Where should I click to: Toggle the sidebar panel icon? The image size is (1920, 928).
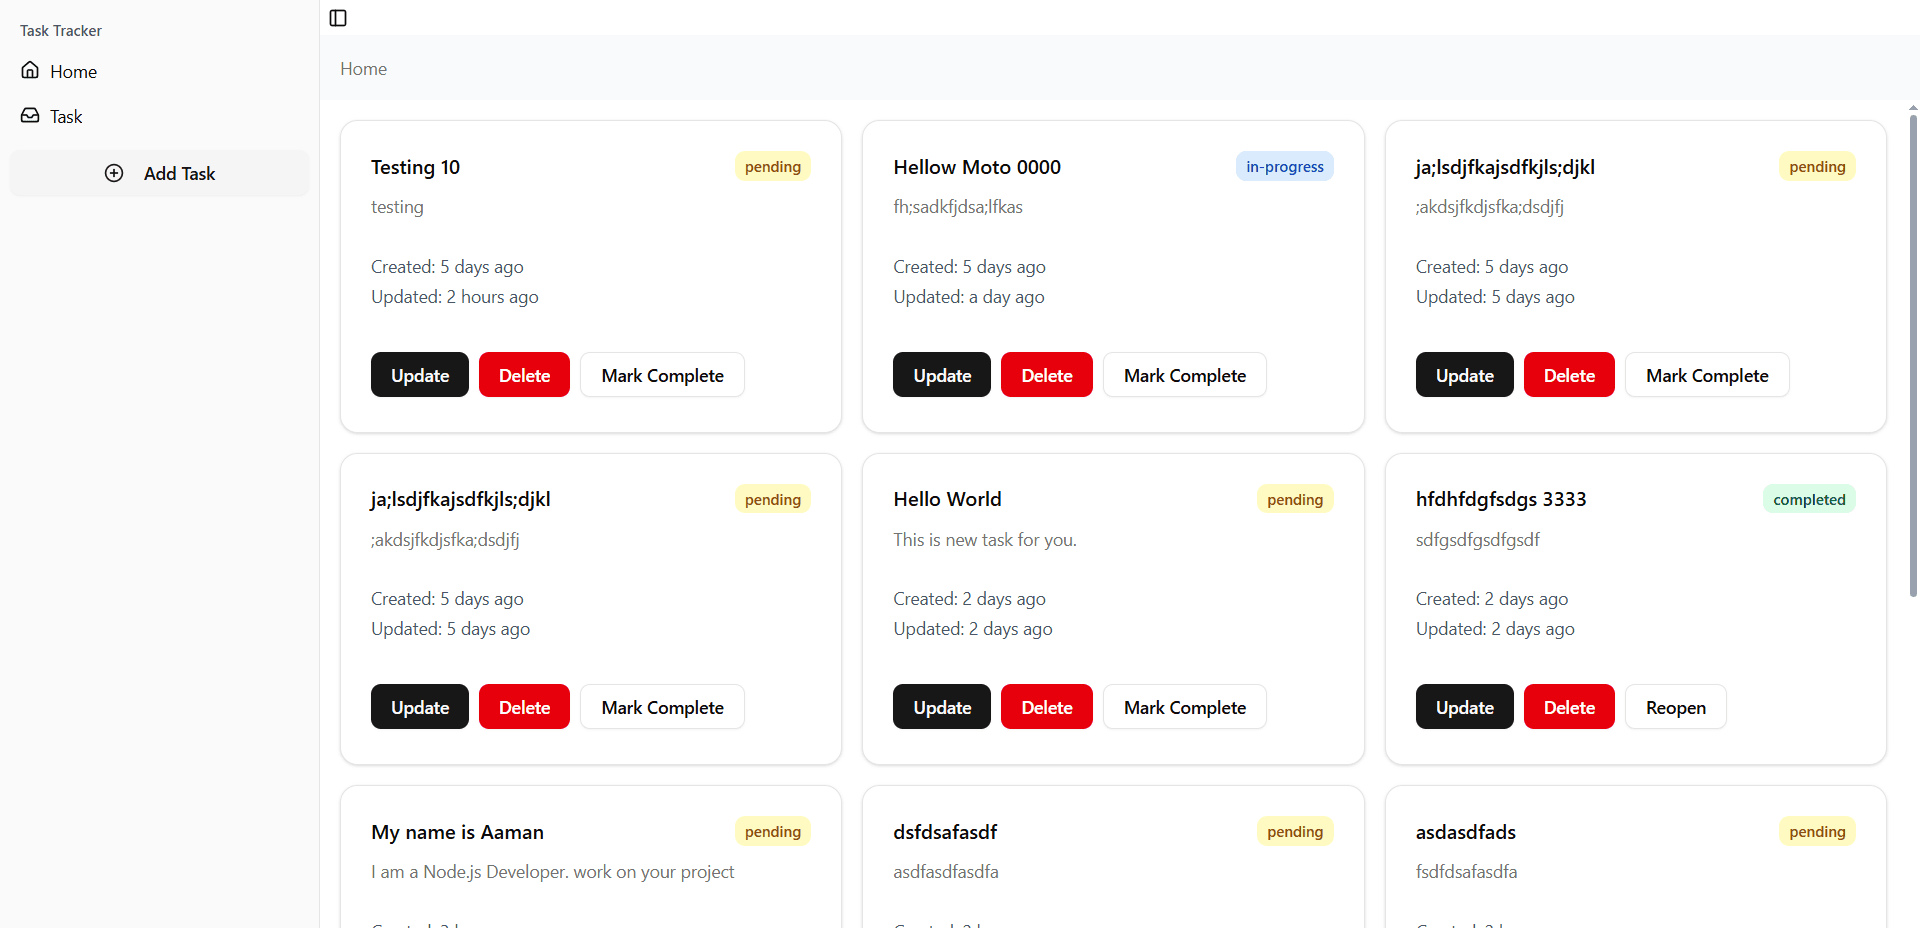338,18
